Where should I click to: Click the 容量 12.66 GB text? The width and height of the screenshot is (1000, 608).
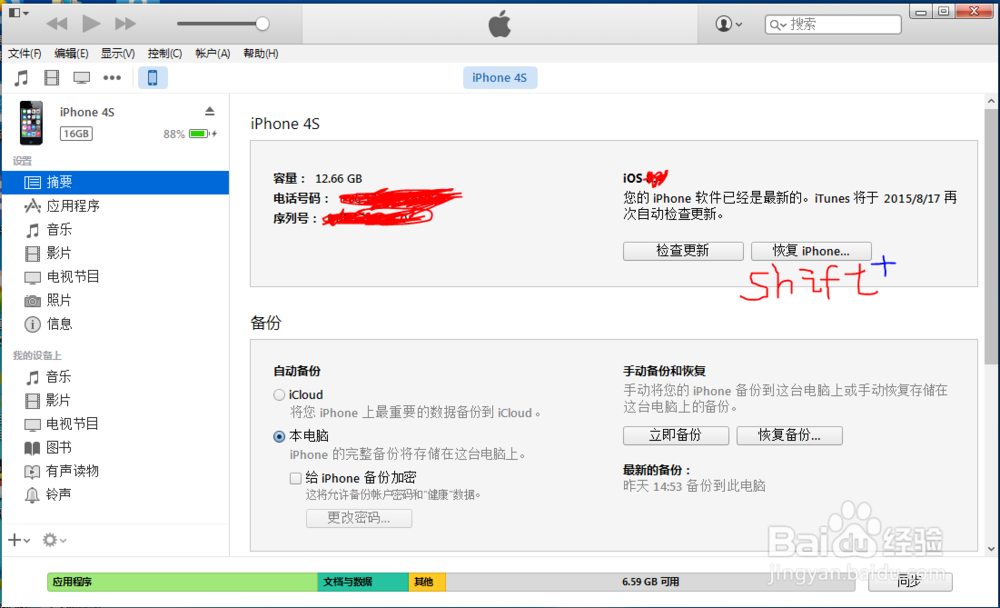tap(318, 179)
